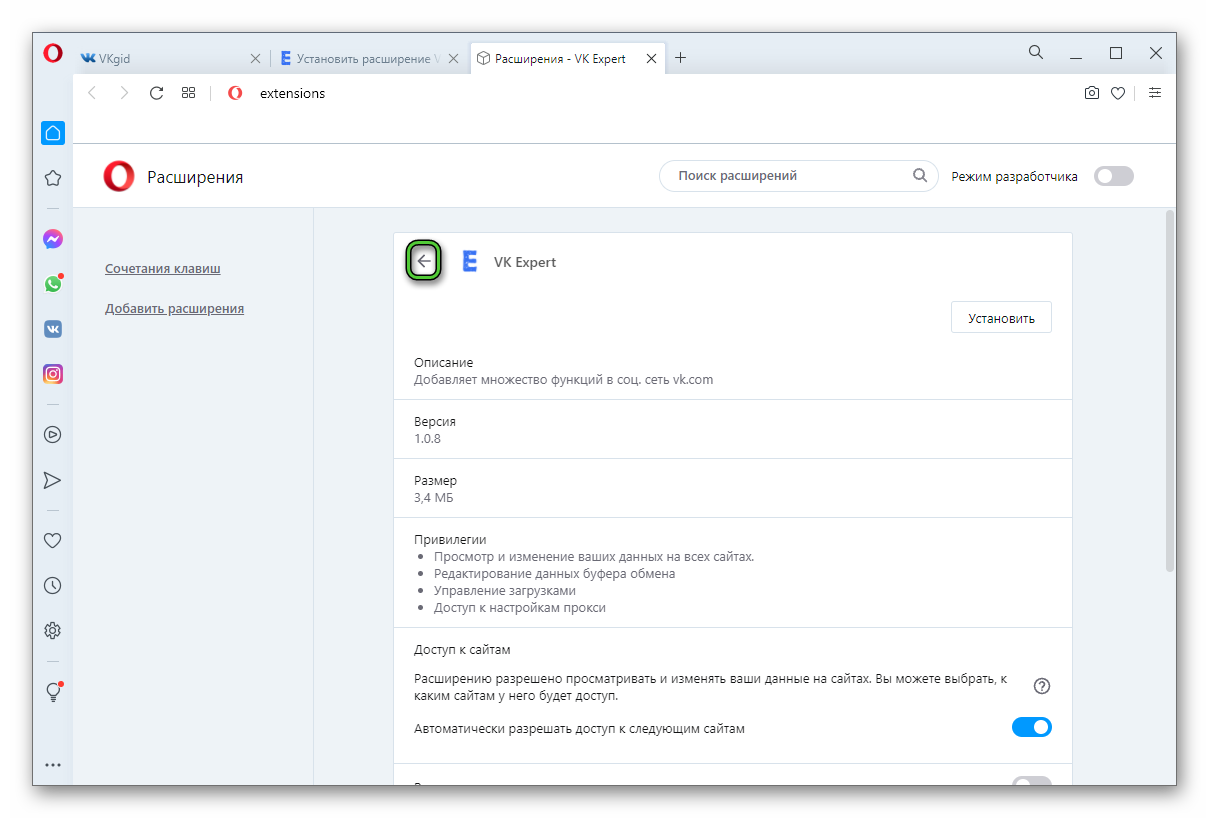Open My Flow arrow icon in sidebar
The height and width of the screenshot is (818, 1209).
point(53,480)
